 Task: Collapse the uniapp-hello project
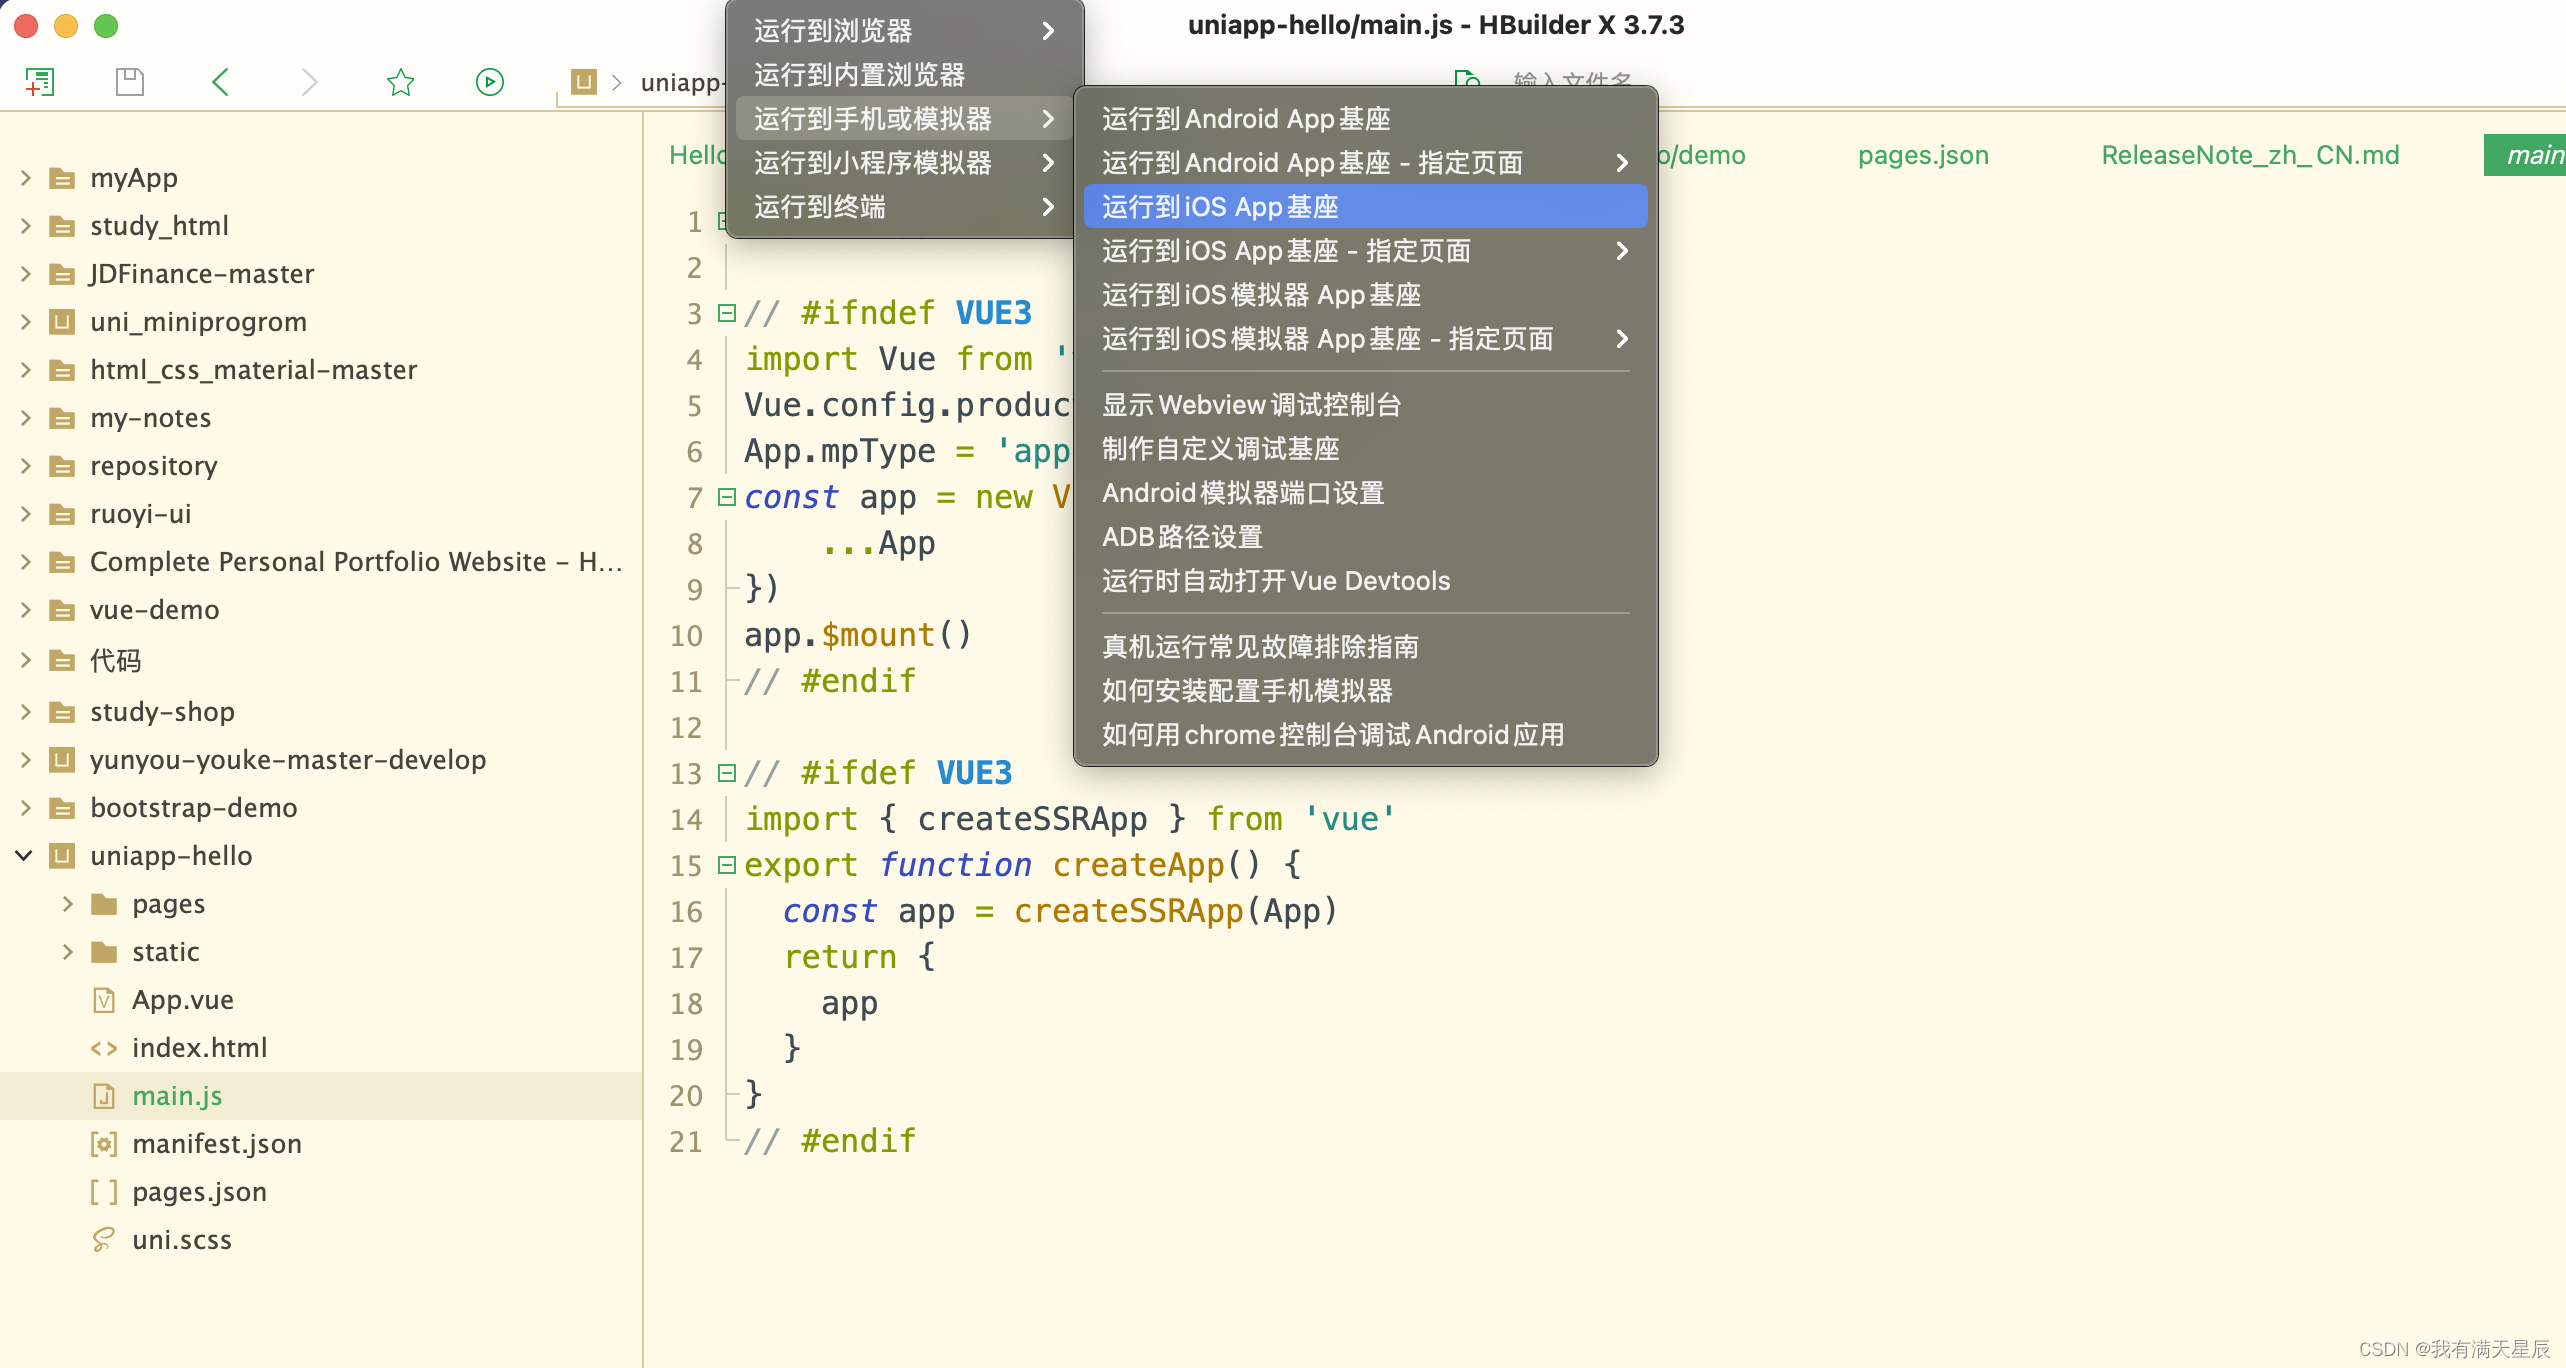25,855
